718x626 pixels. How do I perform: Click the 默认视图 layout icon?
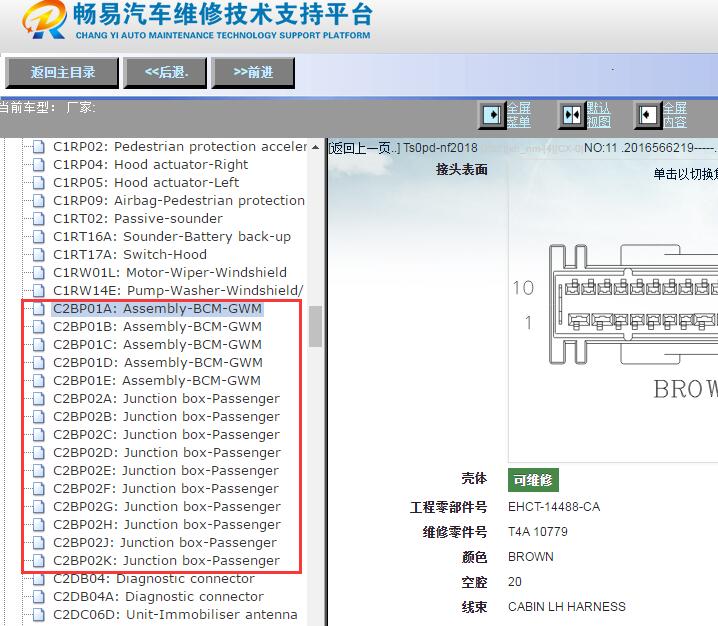coord(572,114)
